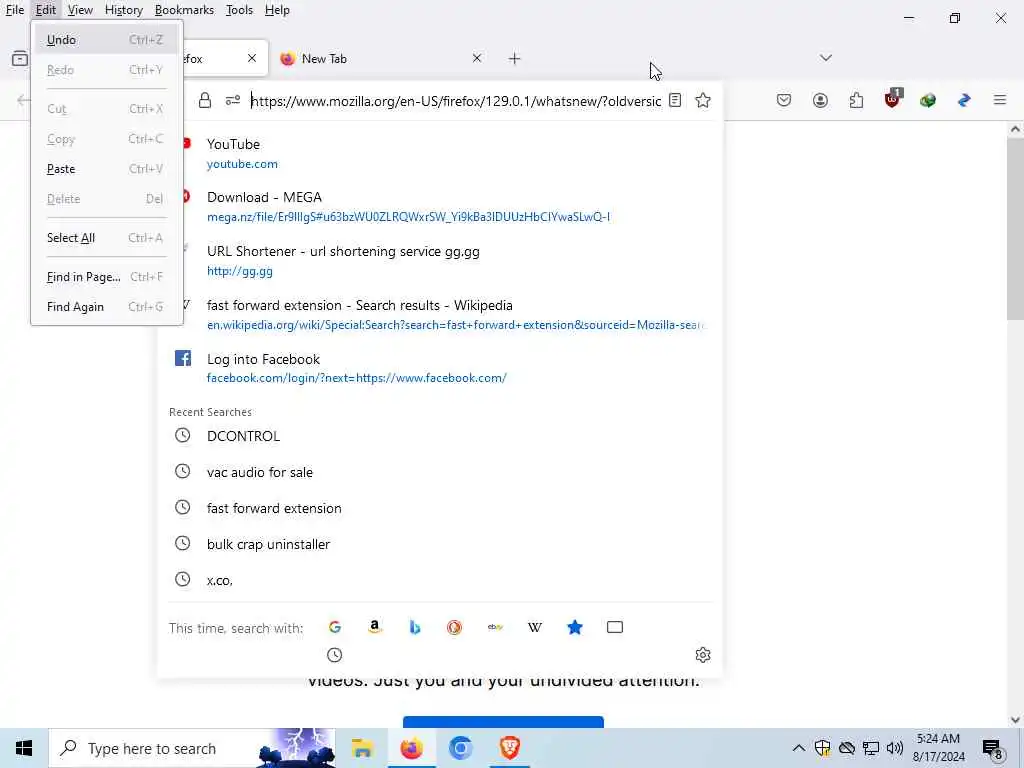This screenshot has width=1024, height=768.
Task: Open search settings gear icon
Action: pos(703,655)
